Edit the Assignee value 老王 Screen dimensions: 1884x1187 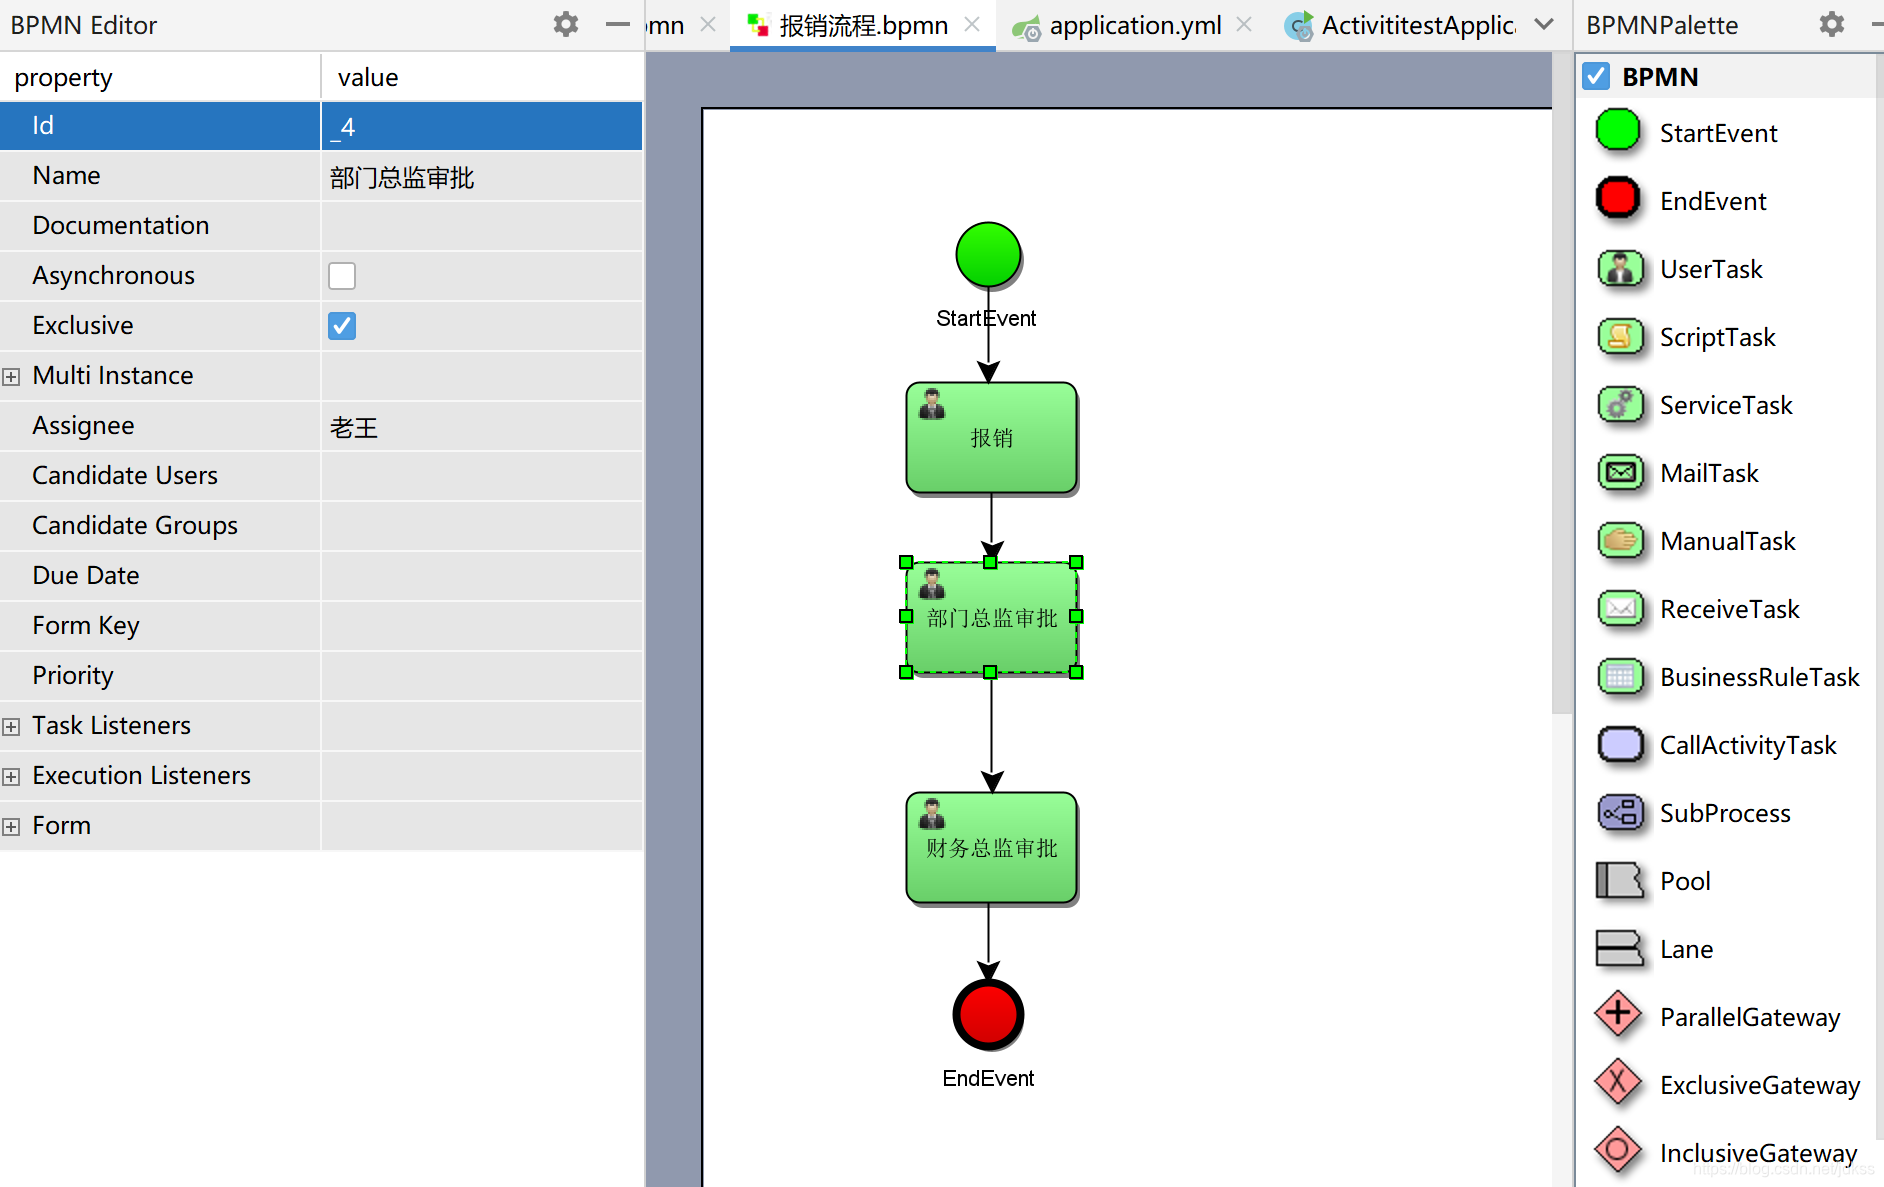click(x=482, y=426)
